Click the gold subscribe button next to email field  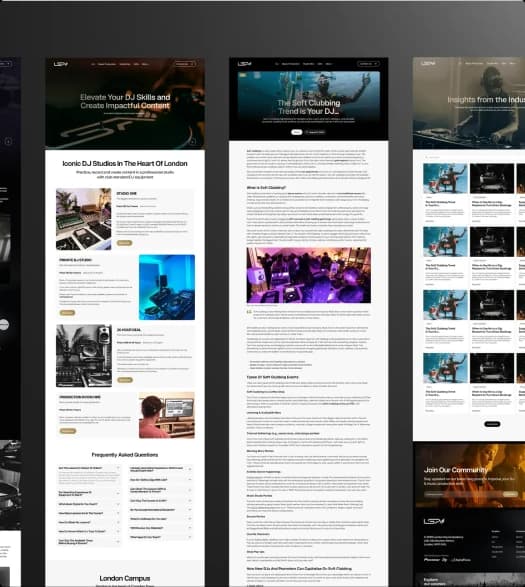[511, 494]
